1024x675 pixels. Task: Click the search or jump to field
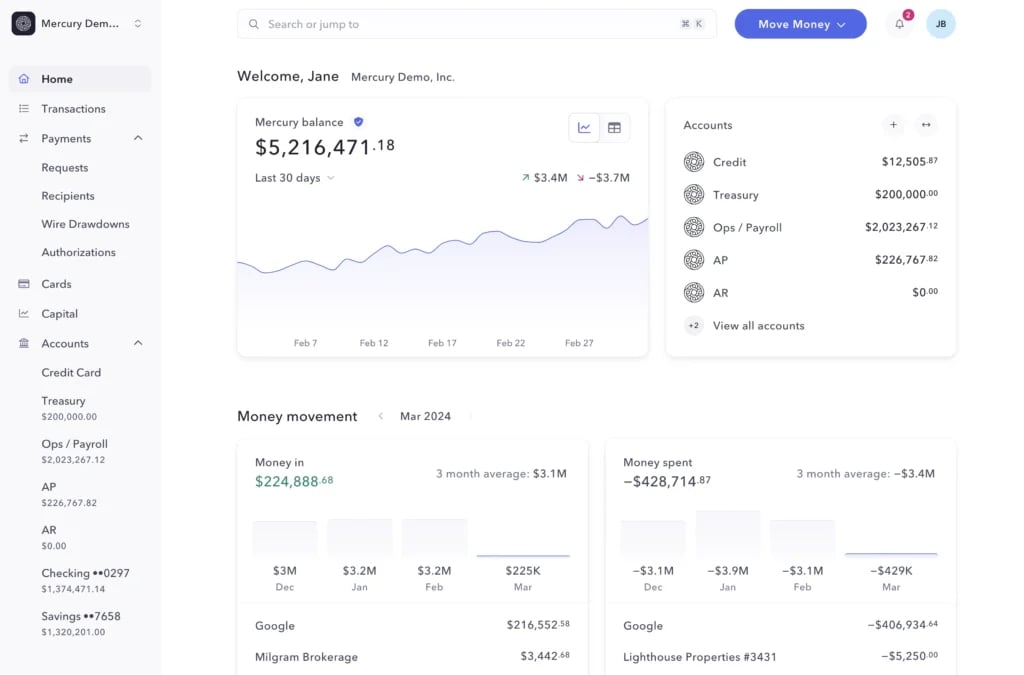coord(476,24)
